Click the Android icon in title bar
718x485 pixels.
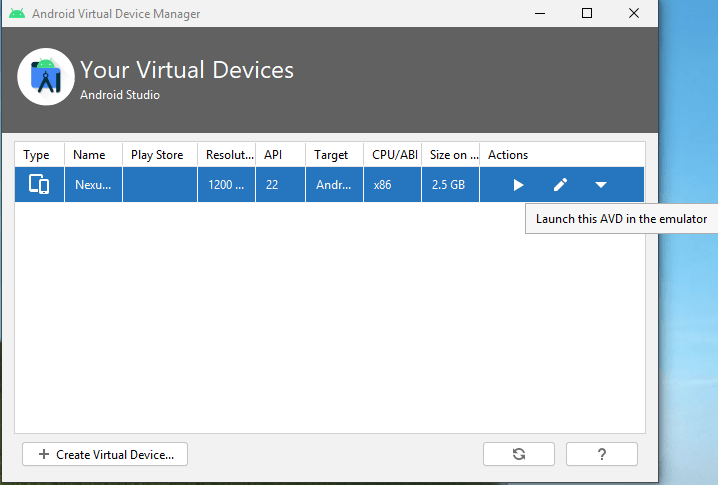(x=17, y=13)
